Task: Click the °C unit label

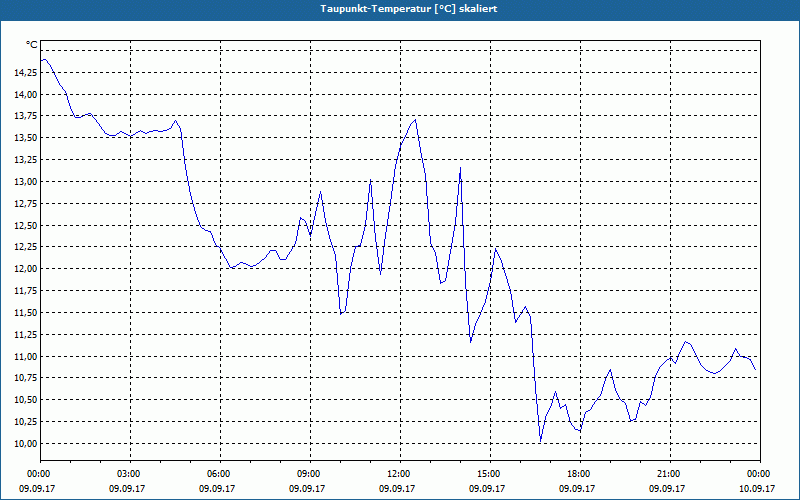Action: pos(32,45)
